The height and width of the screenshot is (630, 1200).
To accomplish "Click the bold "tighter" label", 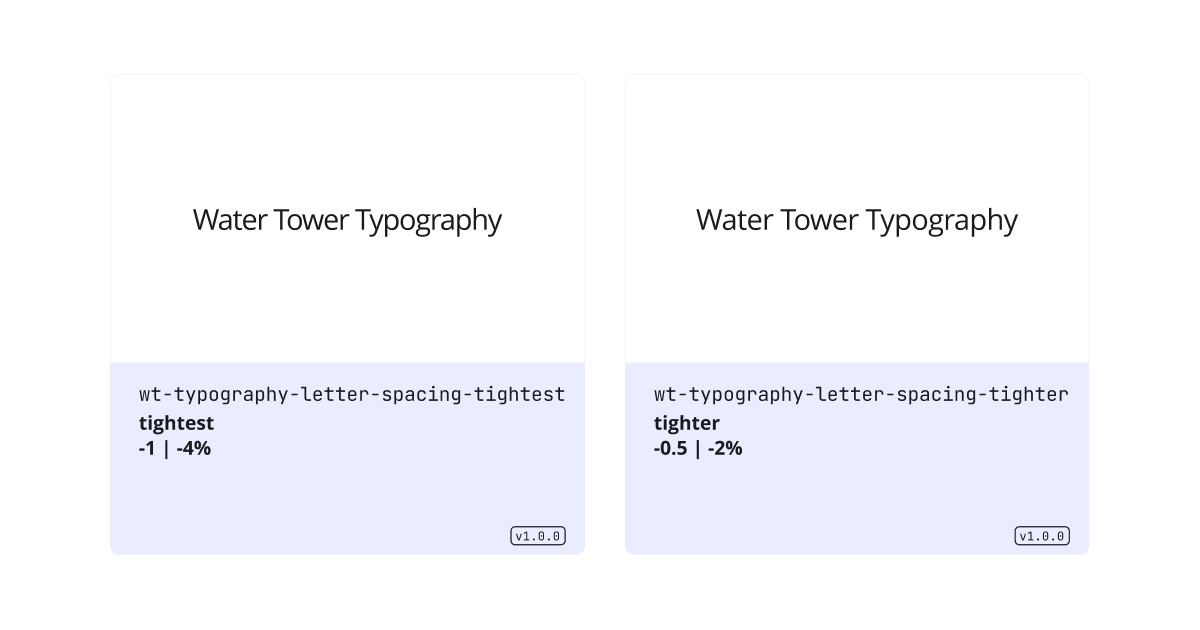I will 687,423.
